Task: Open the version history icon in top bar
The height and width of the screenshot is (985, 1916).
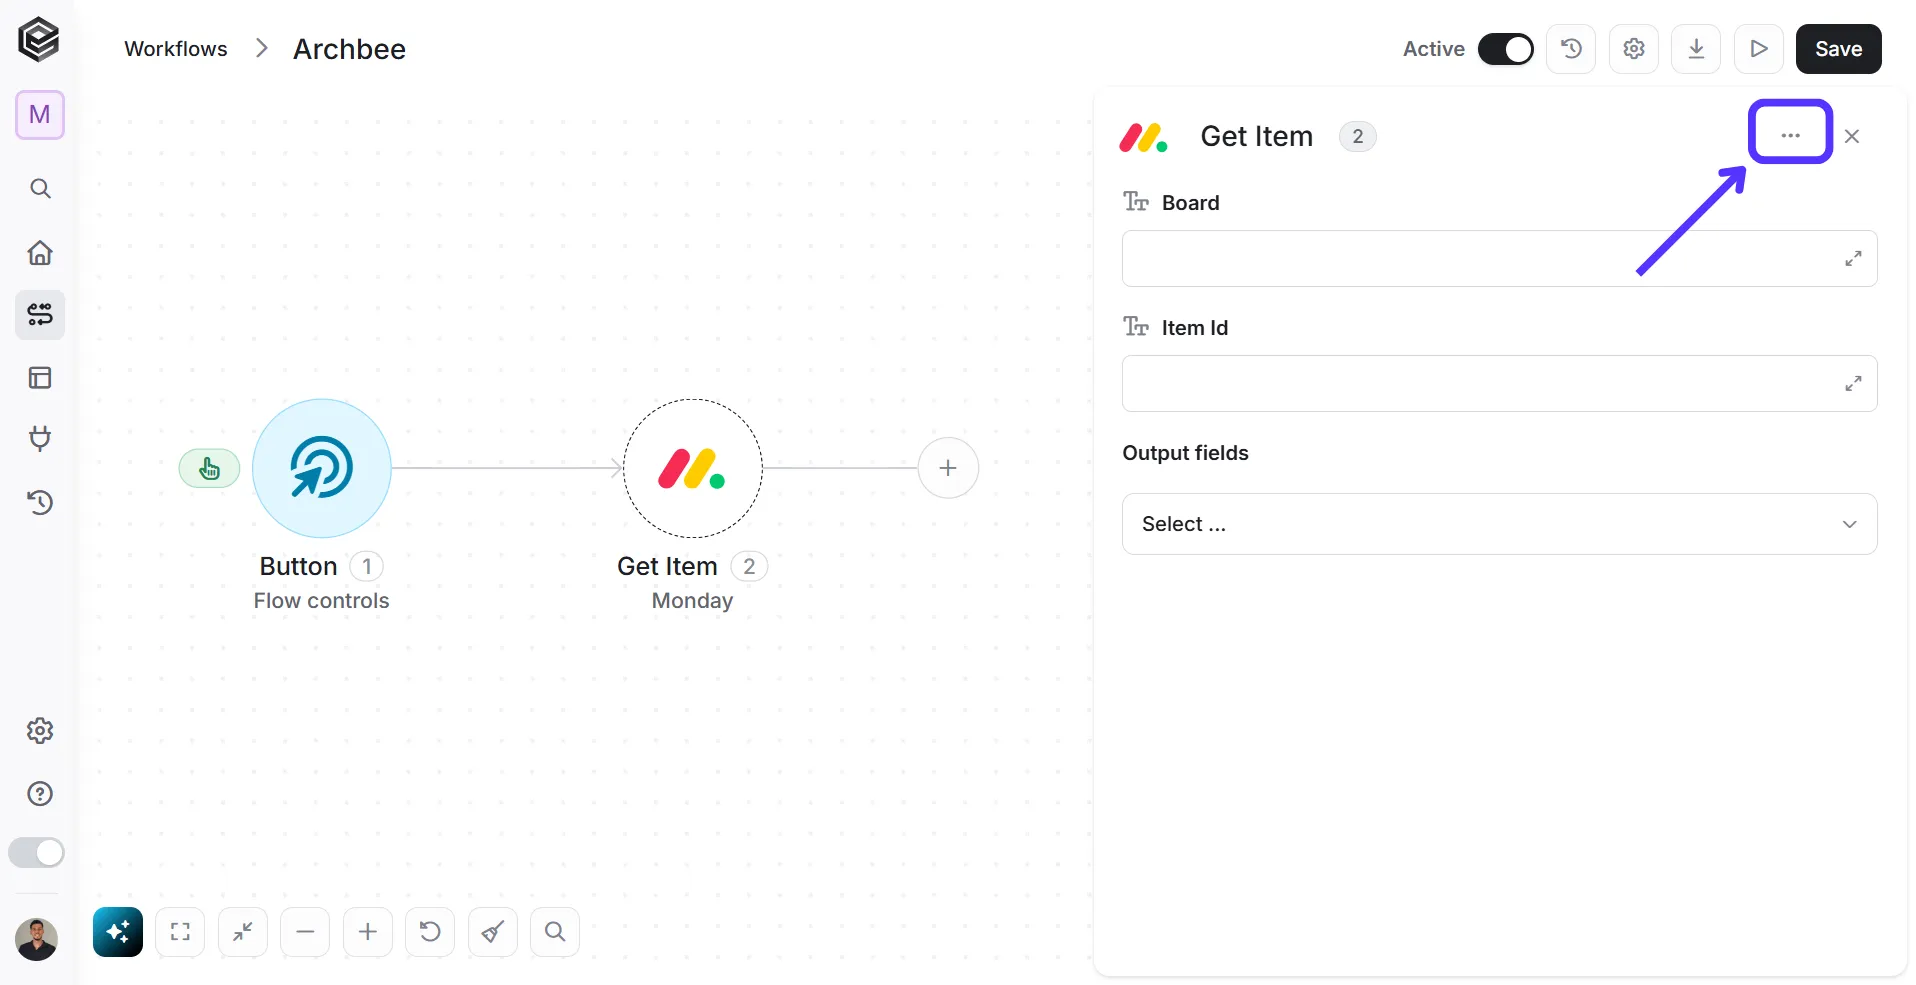Action: click(1571, 49)
